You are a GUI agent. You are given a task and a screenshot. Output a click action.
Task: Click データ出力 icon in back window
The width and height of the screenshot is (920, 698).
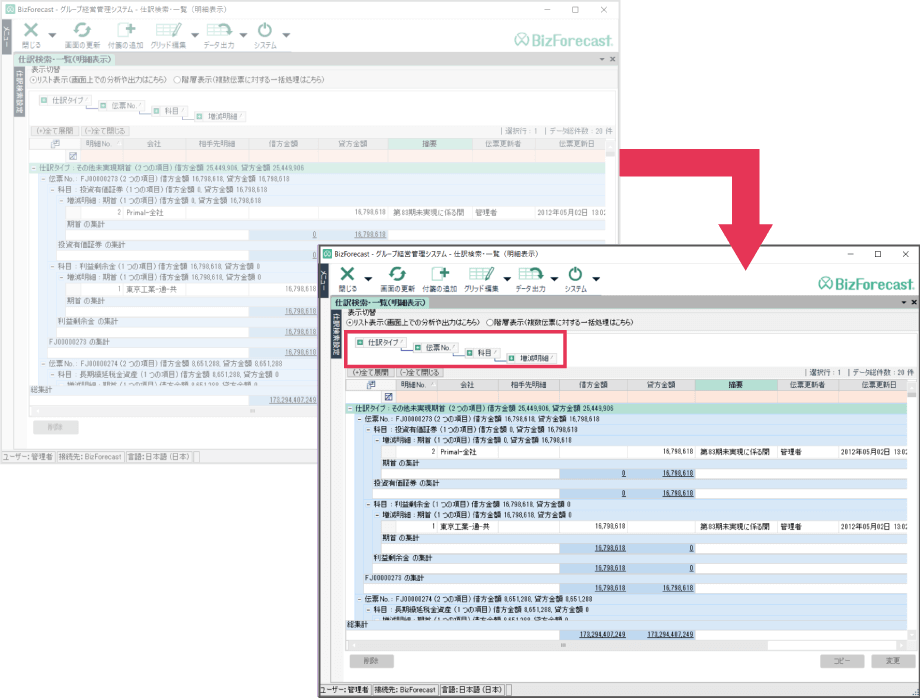[219, 30]
